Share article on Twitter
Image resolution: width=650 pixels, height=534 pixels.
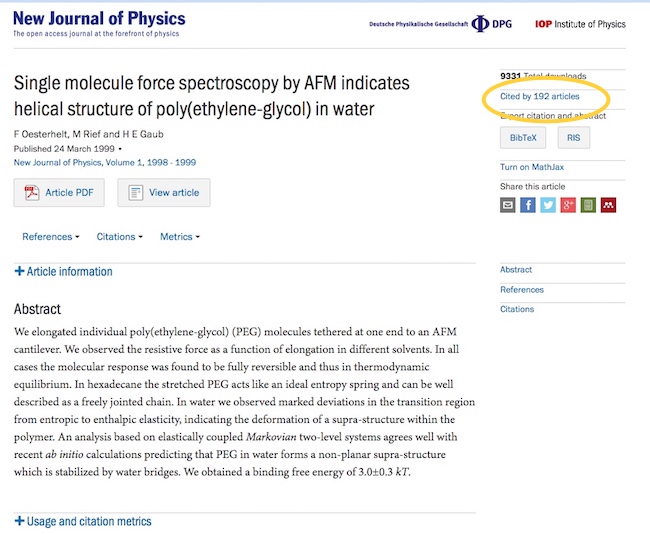[x=548, y=205]
